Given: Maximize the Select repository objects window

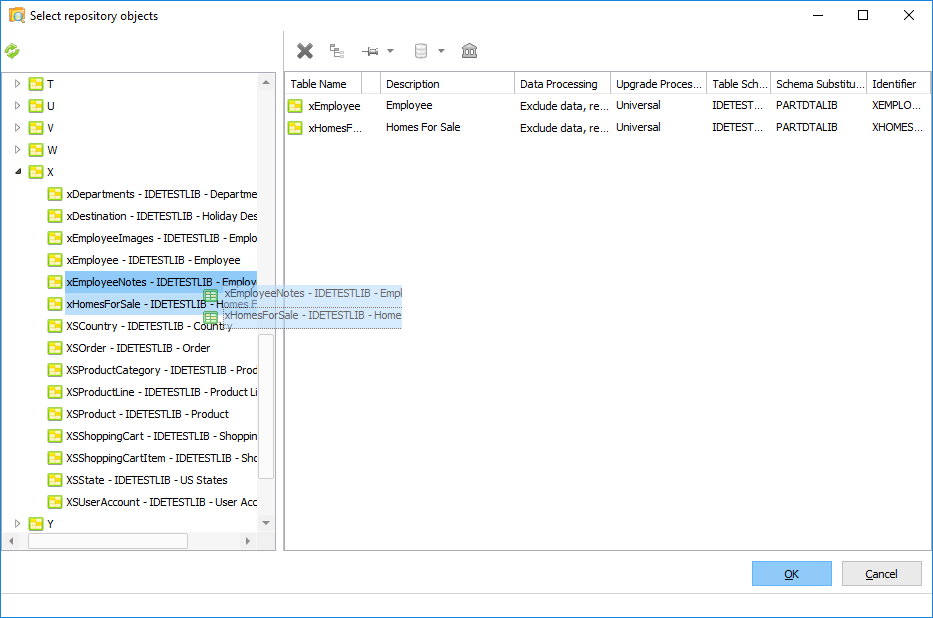Looking at the screenshot, I should coord(863,15).
